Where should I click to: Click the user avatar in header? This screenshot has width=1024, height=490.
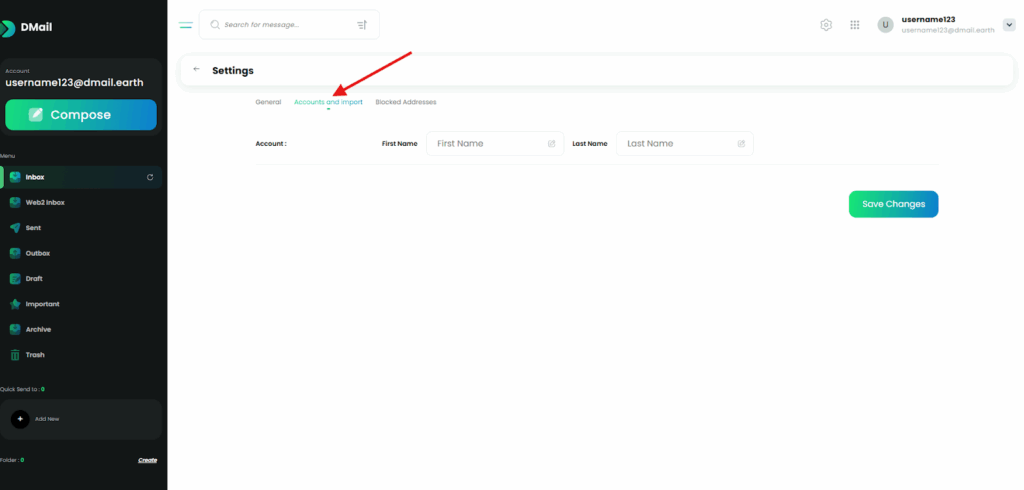pyautogui.click(x=885, y=25)
